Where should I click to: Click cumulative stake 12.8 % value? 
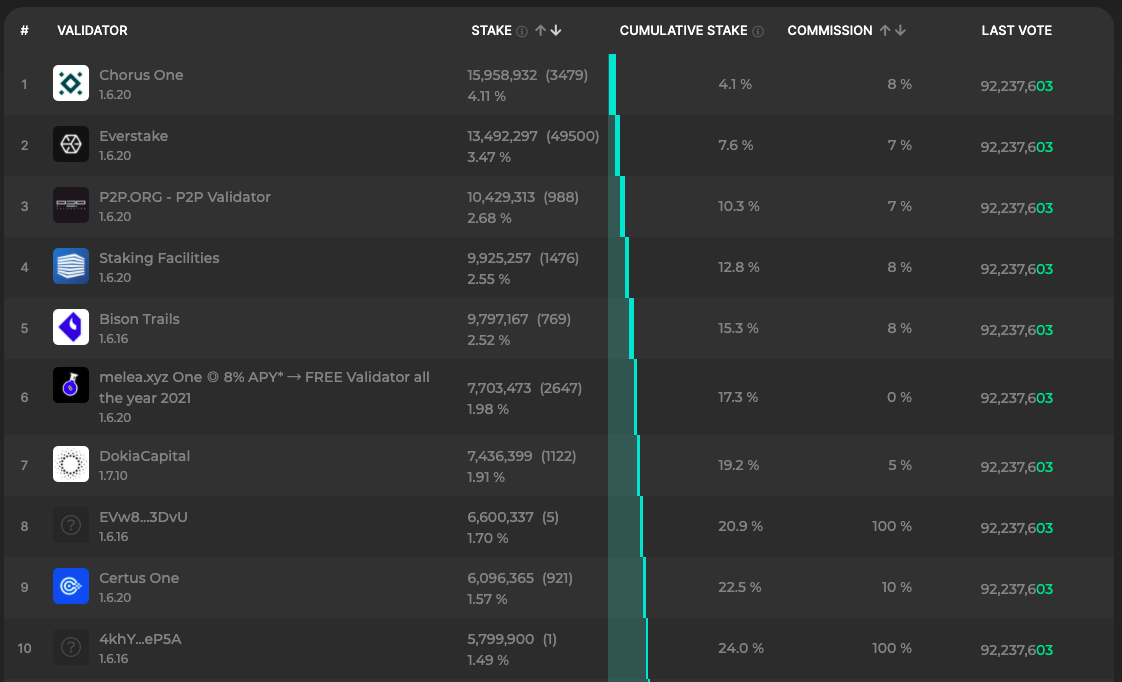pyautogui.click(x=738, y=267)
